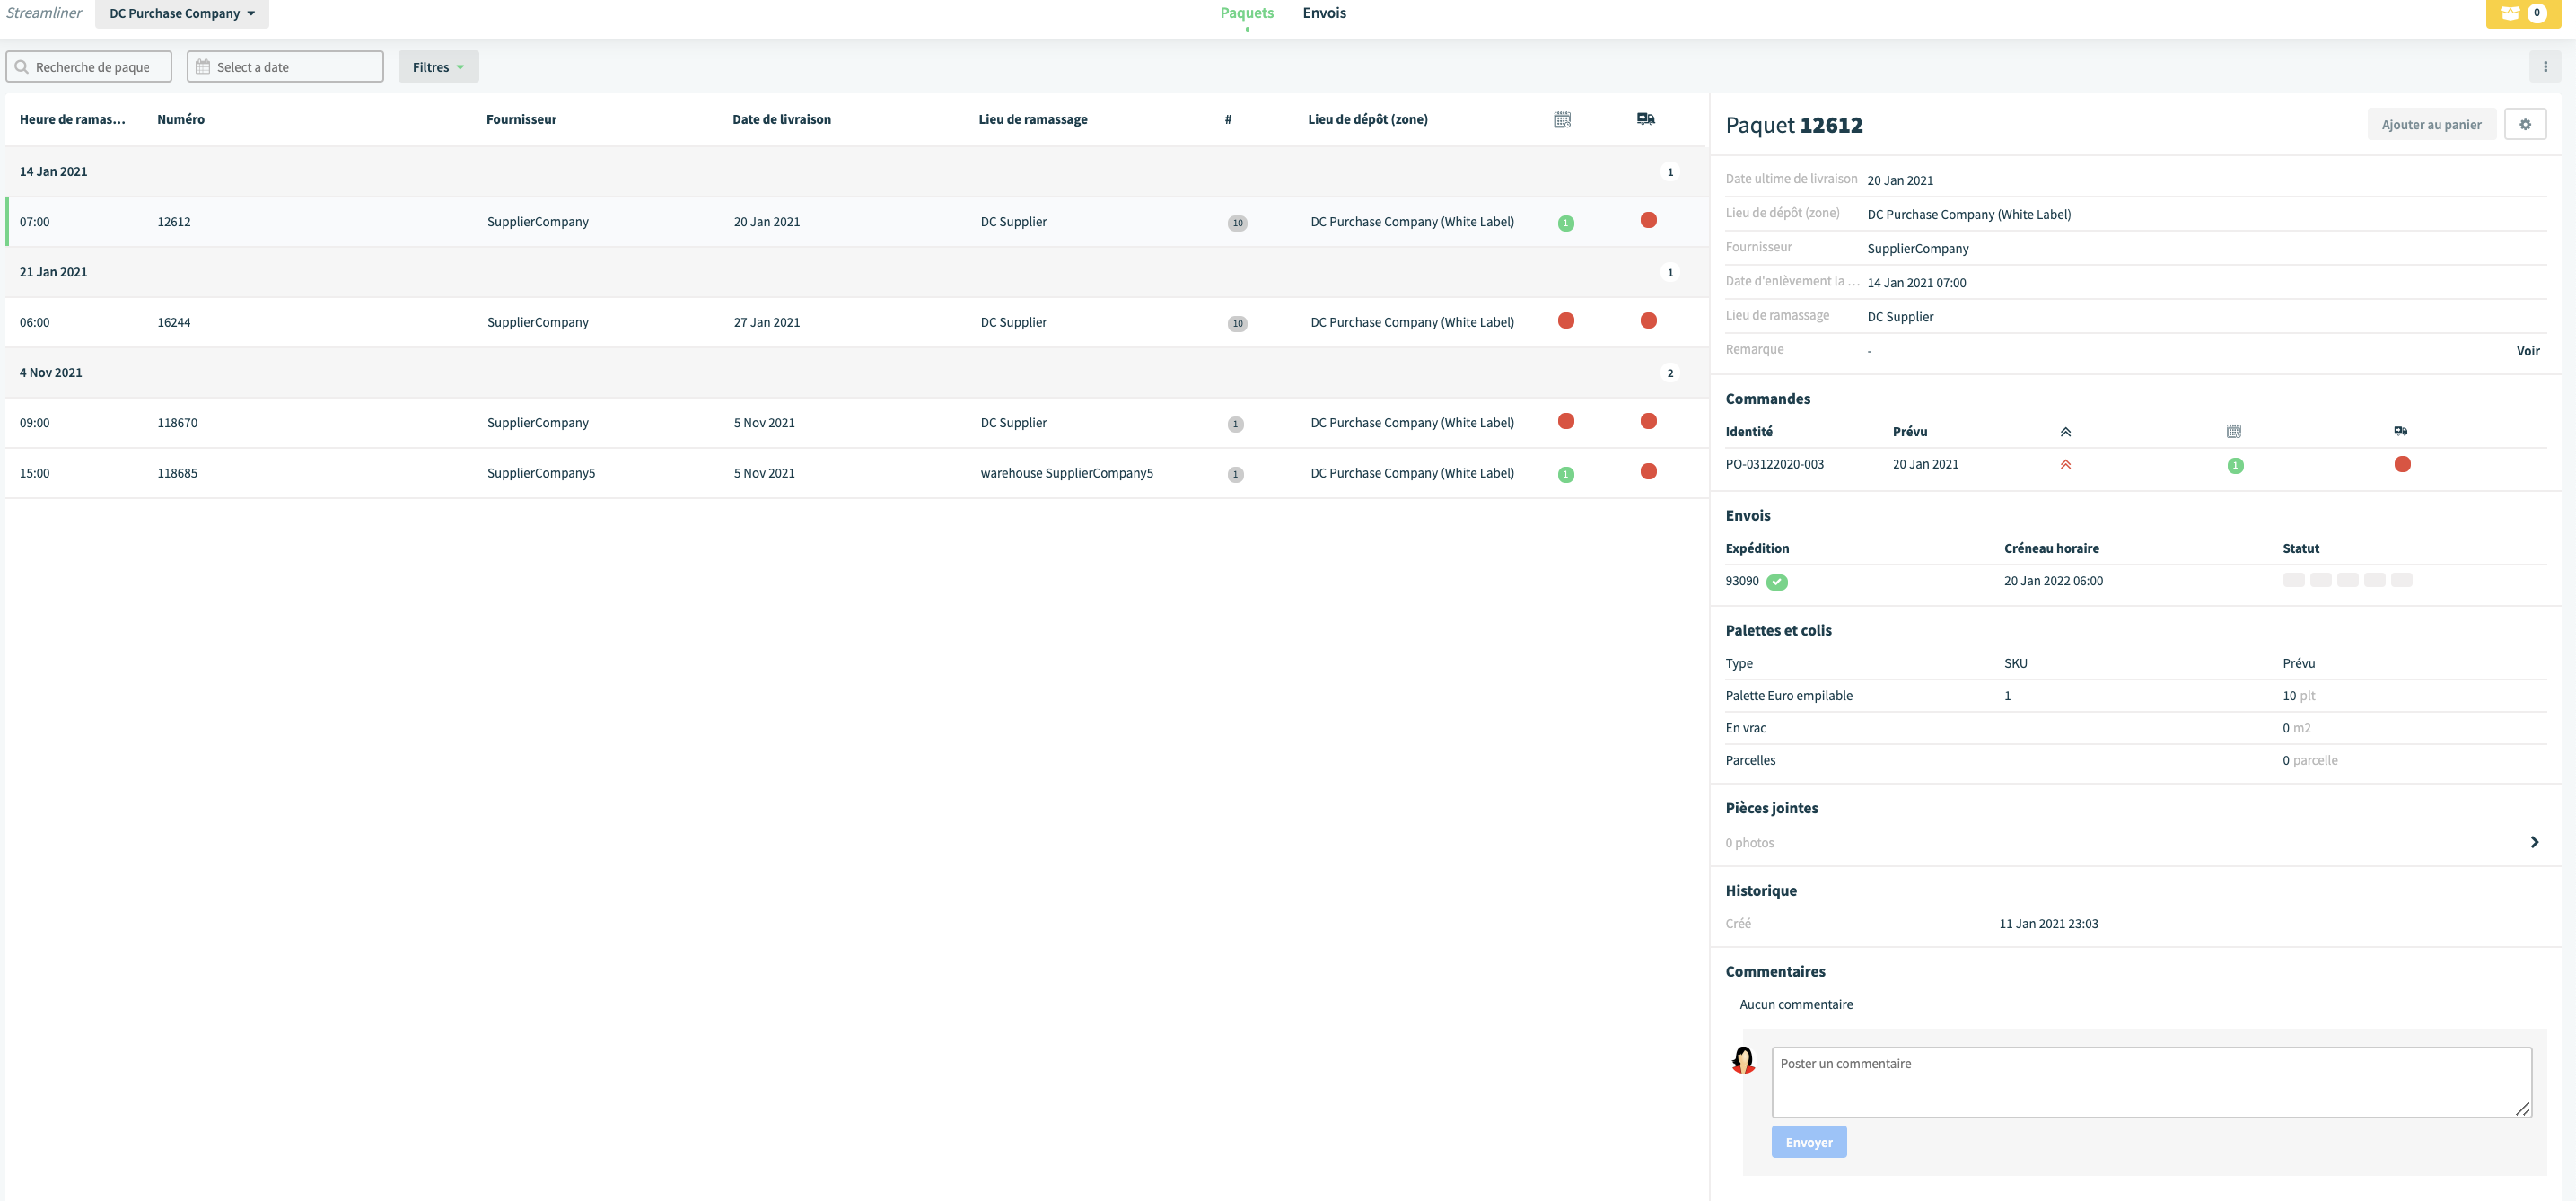Open the yellow basket cart icon
This screenshot has width=2576, height=1201.
click(x=2521, y=13)
